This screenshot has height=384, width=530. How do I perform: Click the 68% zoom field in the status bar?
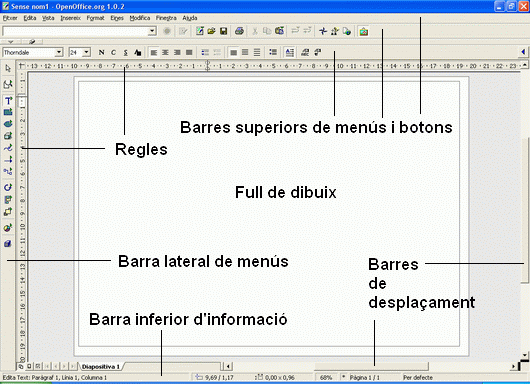326,377
